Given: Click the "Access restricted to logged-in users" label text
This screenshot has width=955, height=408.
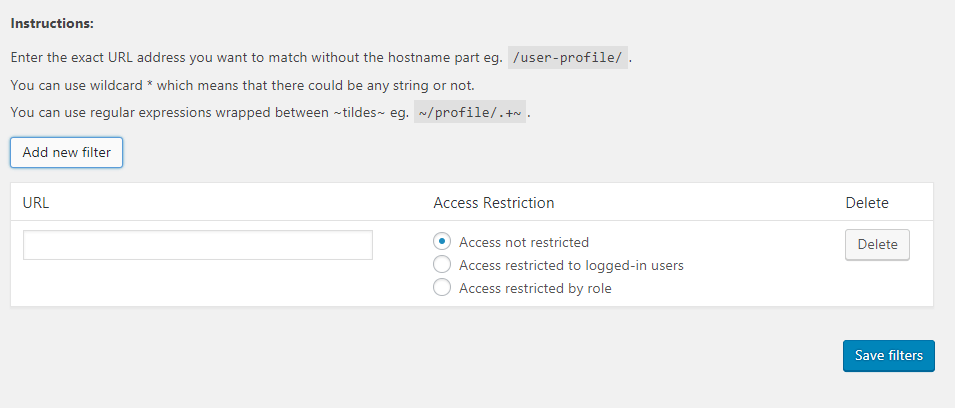Looking at the screenshot, I should 571,265.
